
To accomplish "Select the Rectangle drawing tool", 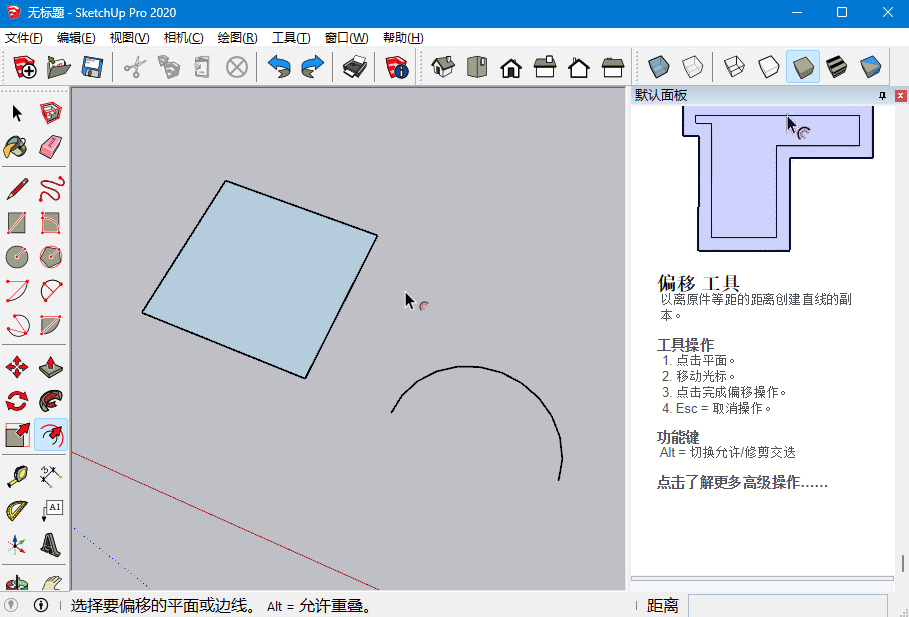I will point(17,222).
